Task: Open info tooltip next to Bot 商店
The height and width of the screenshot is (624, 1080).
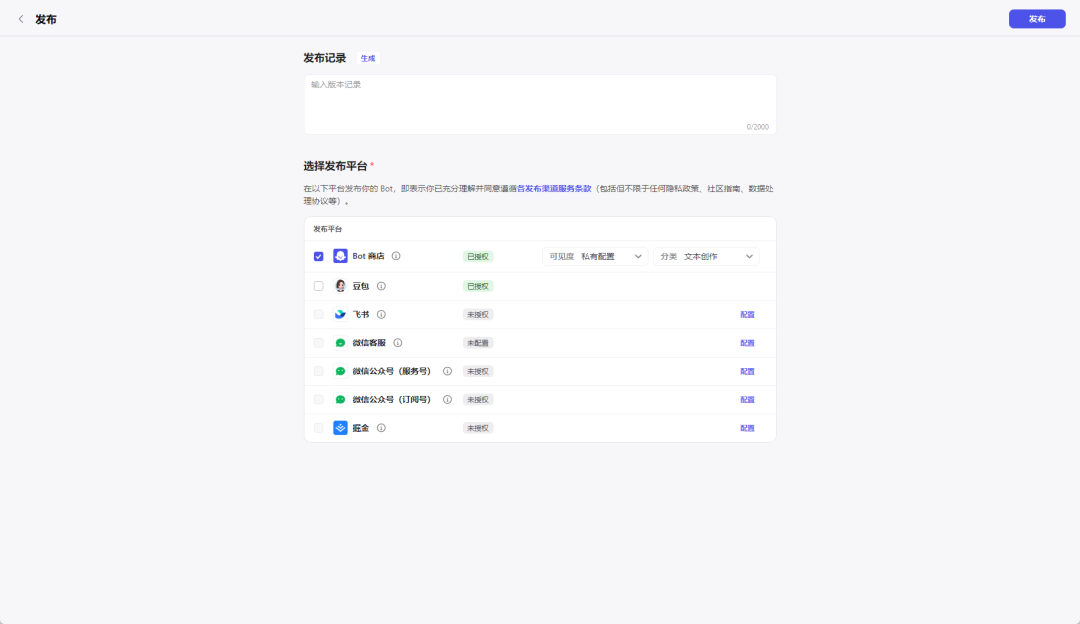Action: [396, 256]
